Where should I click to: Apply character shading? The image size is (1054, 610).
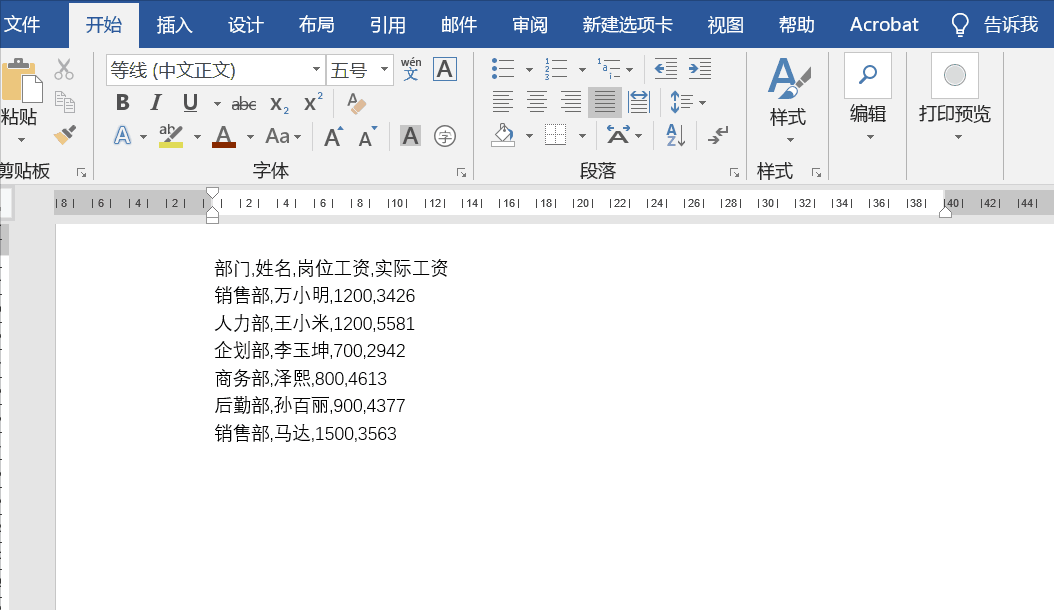(x=410, y=137)
